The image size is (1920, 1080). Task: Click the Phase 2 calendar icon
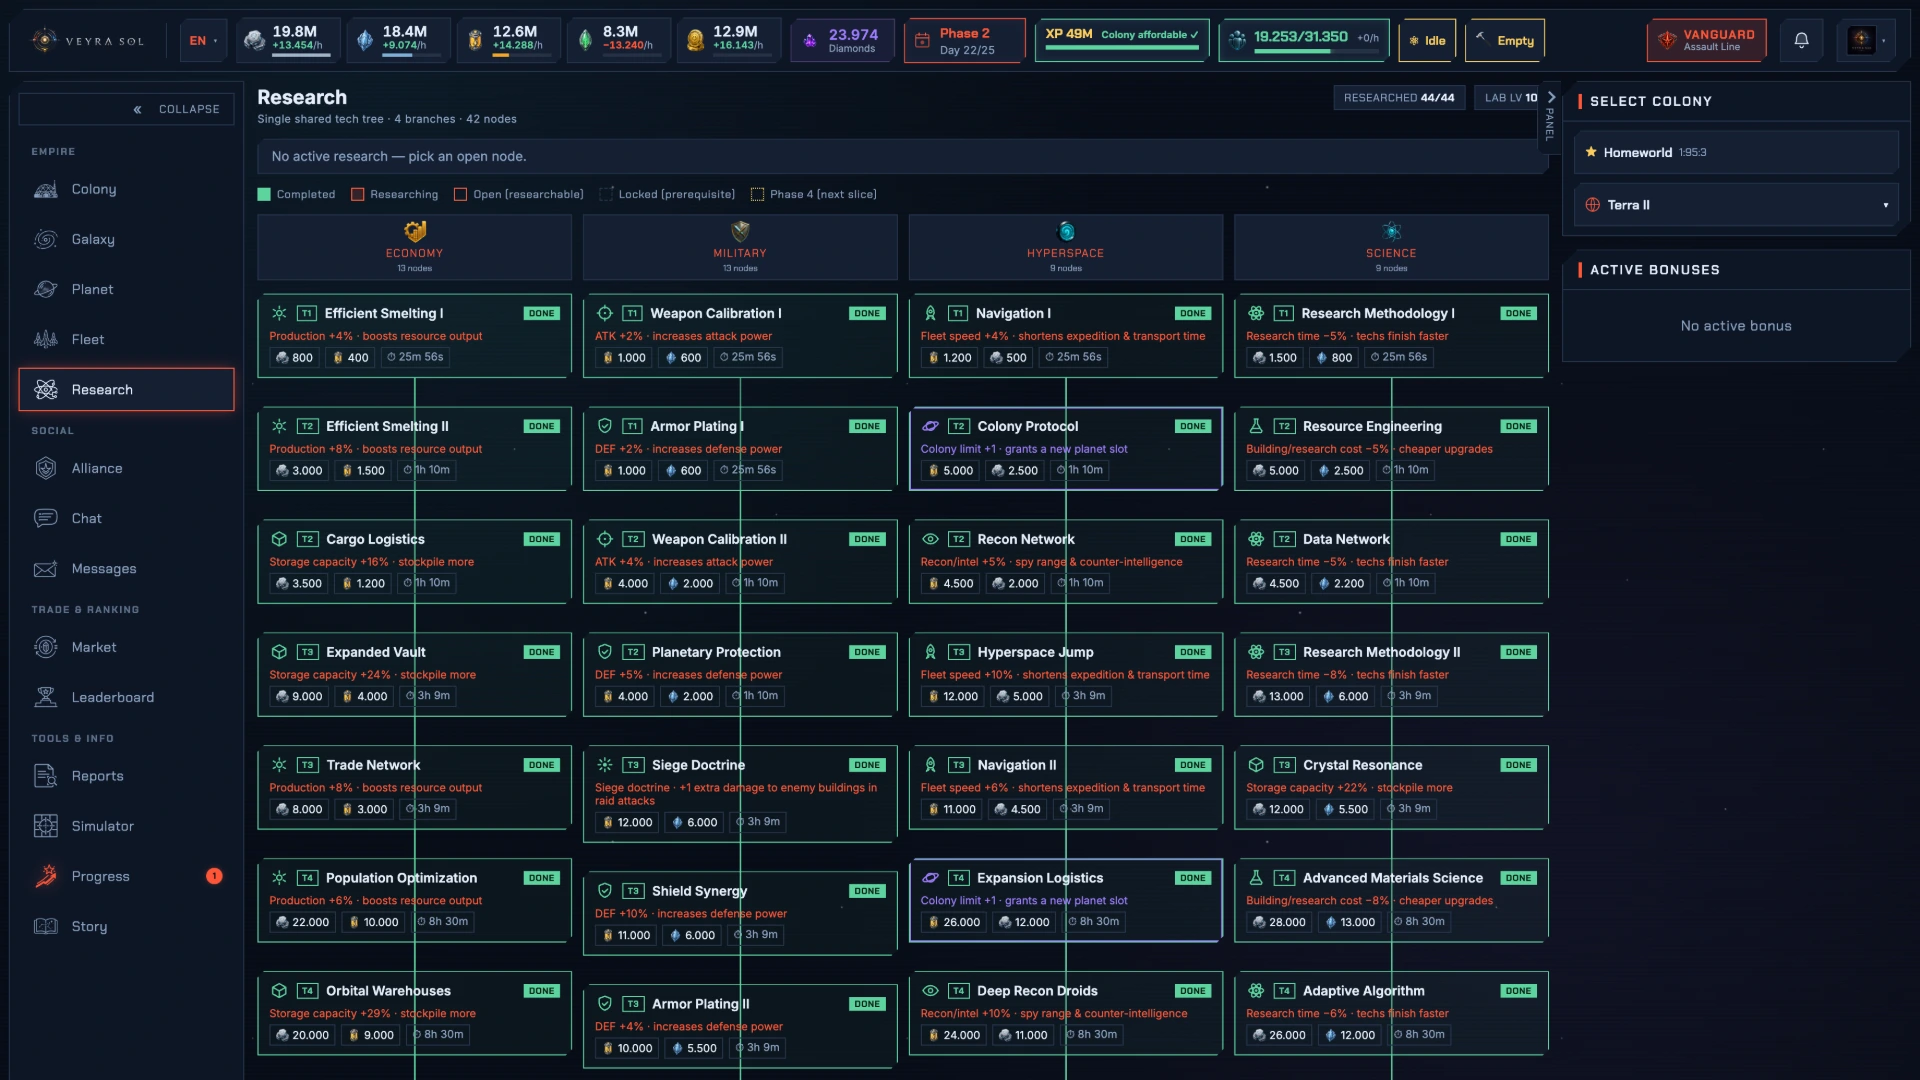[920, 41]
